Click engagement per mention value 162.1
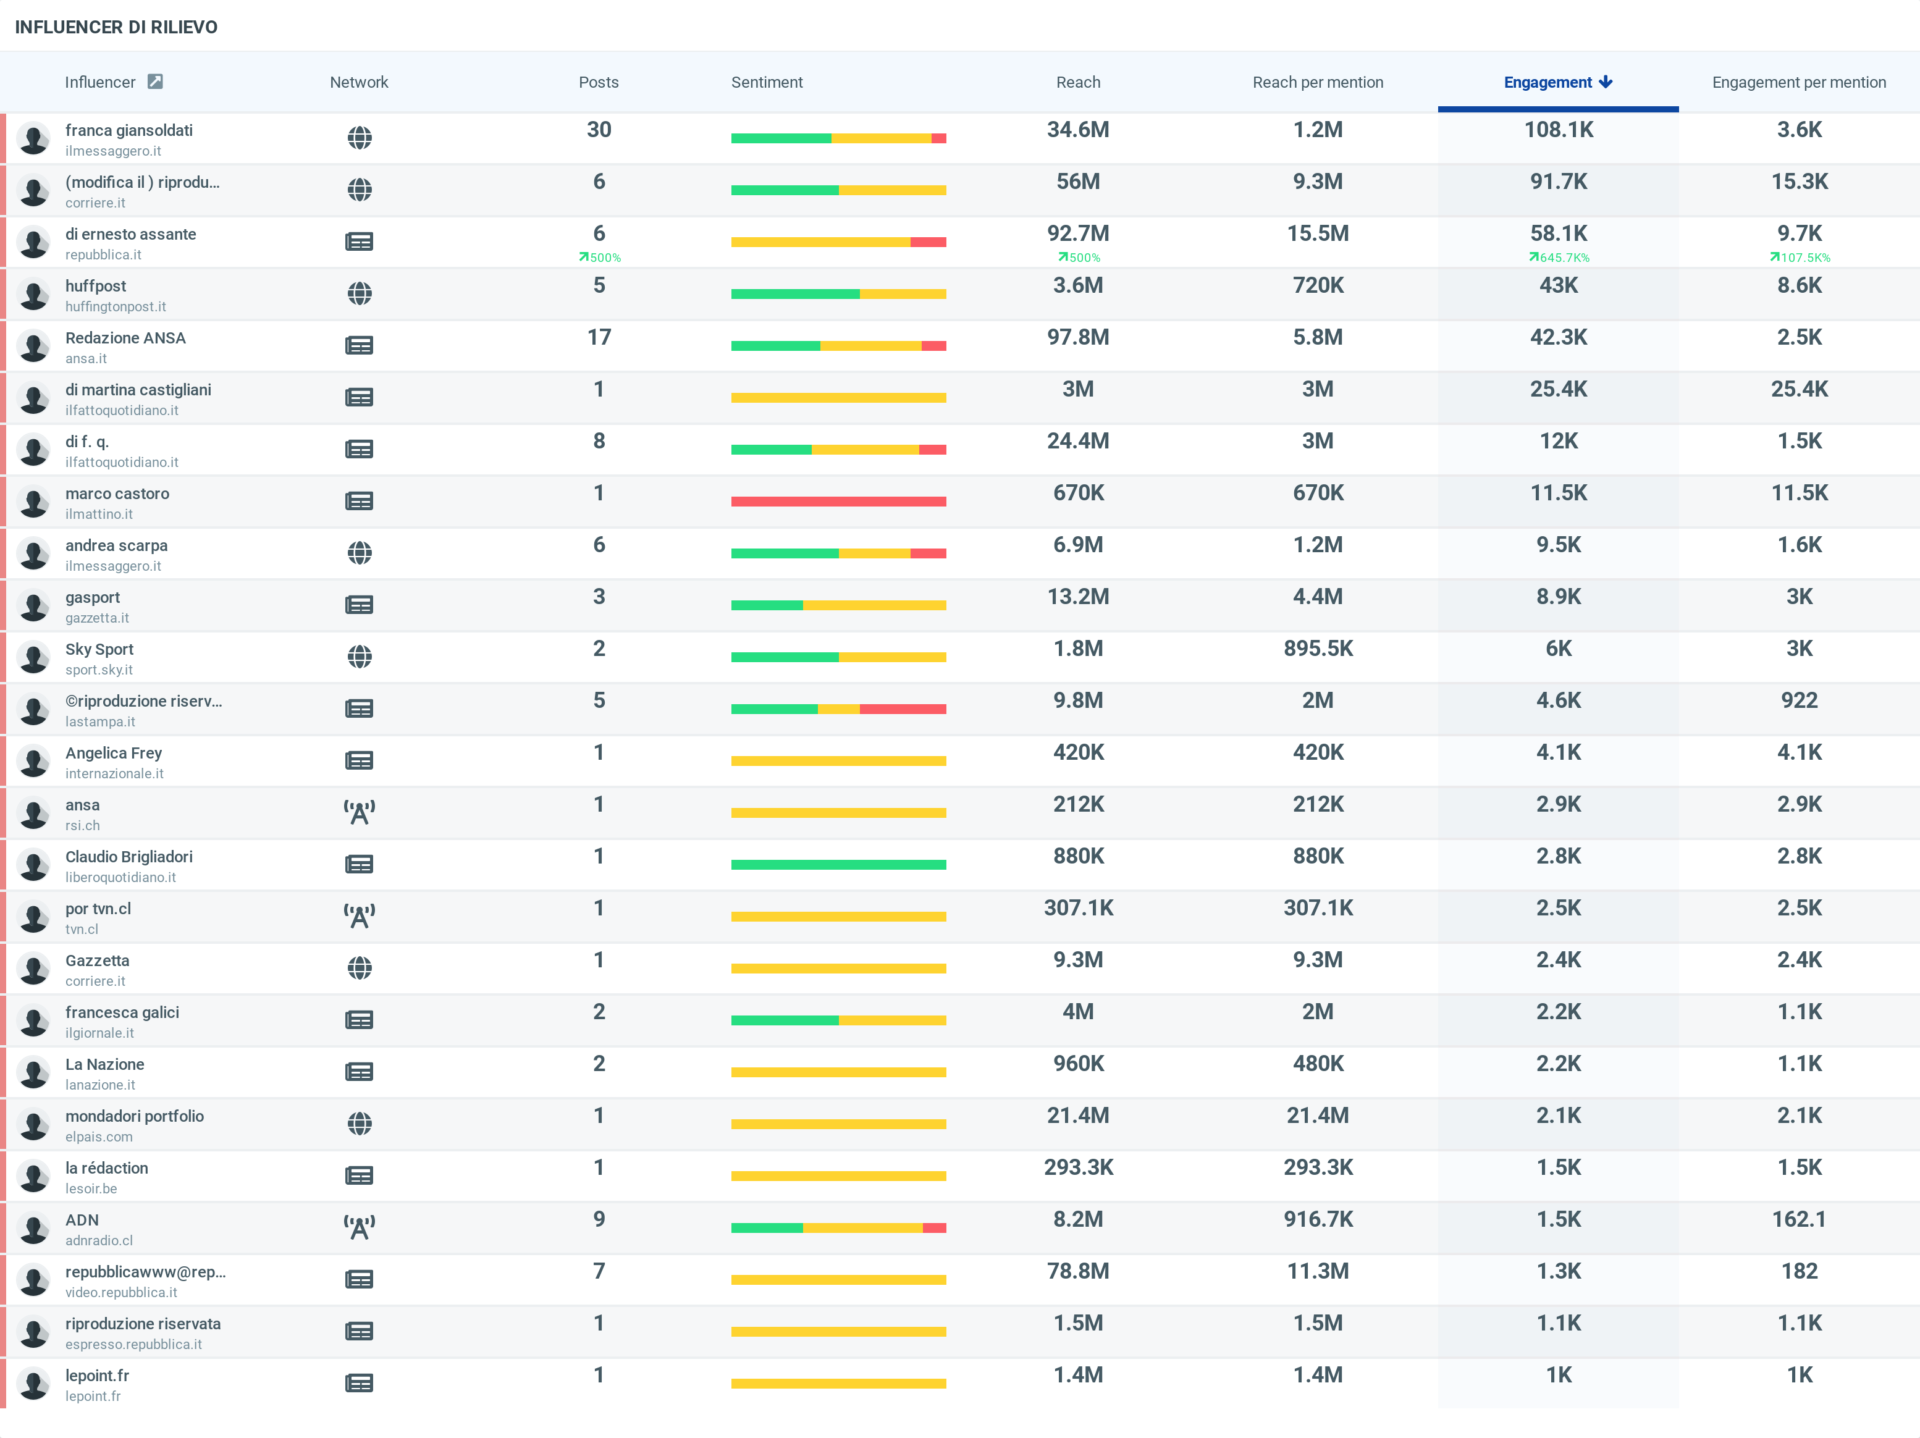The image size is (1920, 1438). coord(1799,1219)
